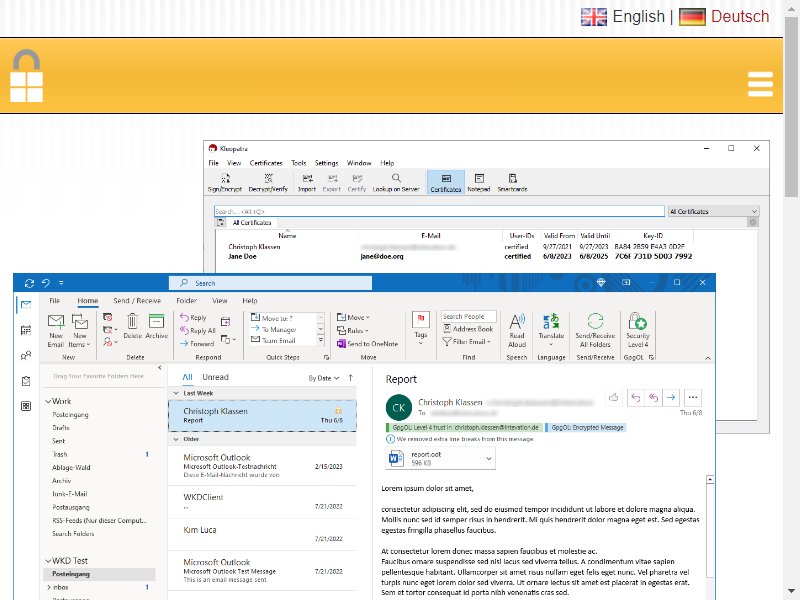Viewport: 800px width, 600px height.
Task: Select Jane Doe certificate row in Kleopatra
Action: [460, 256]
